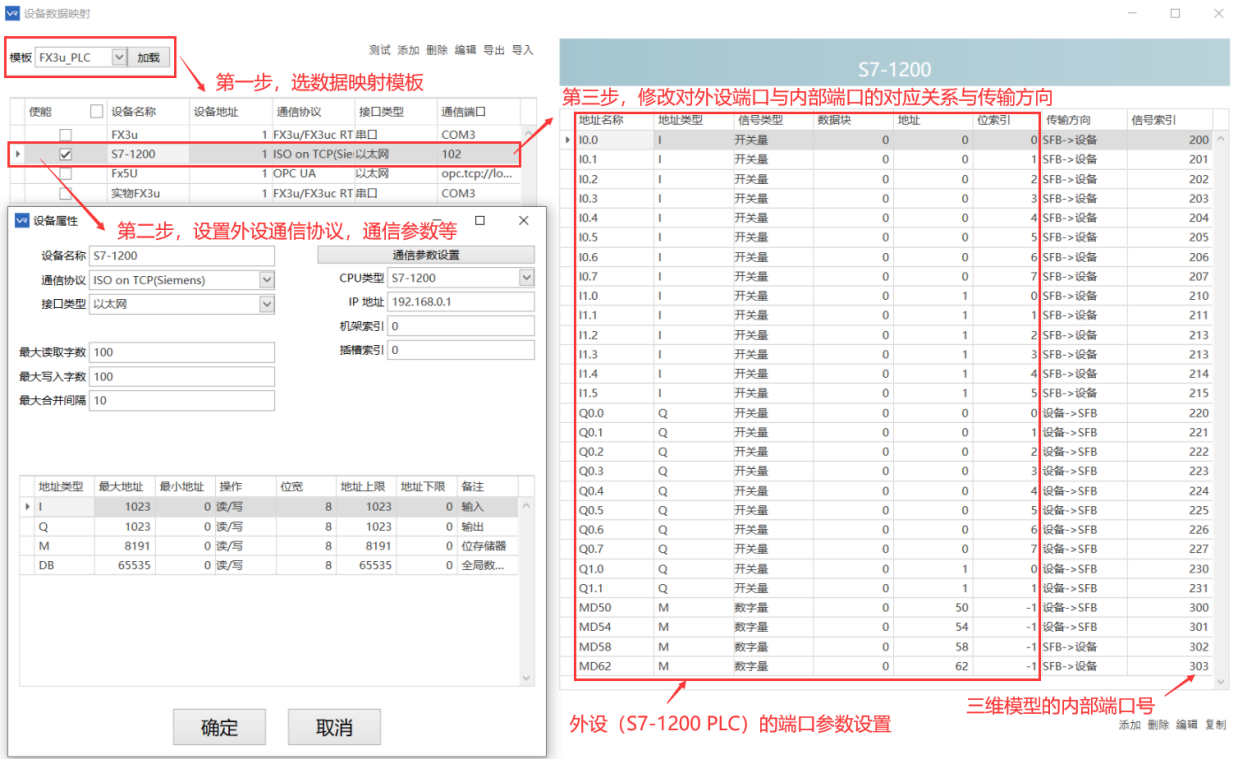
Task: Click the 设备数据映射 app icon in title bar
Action: 12,14
